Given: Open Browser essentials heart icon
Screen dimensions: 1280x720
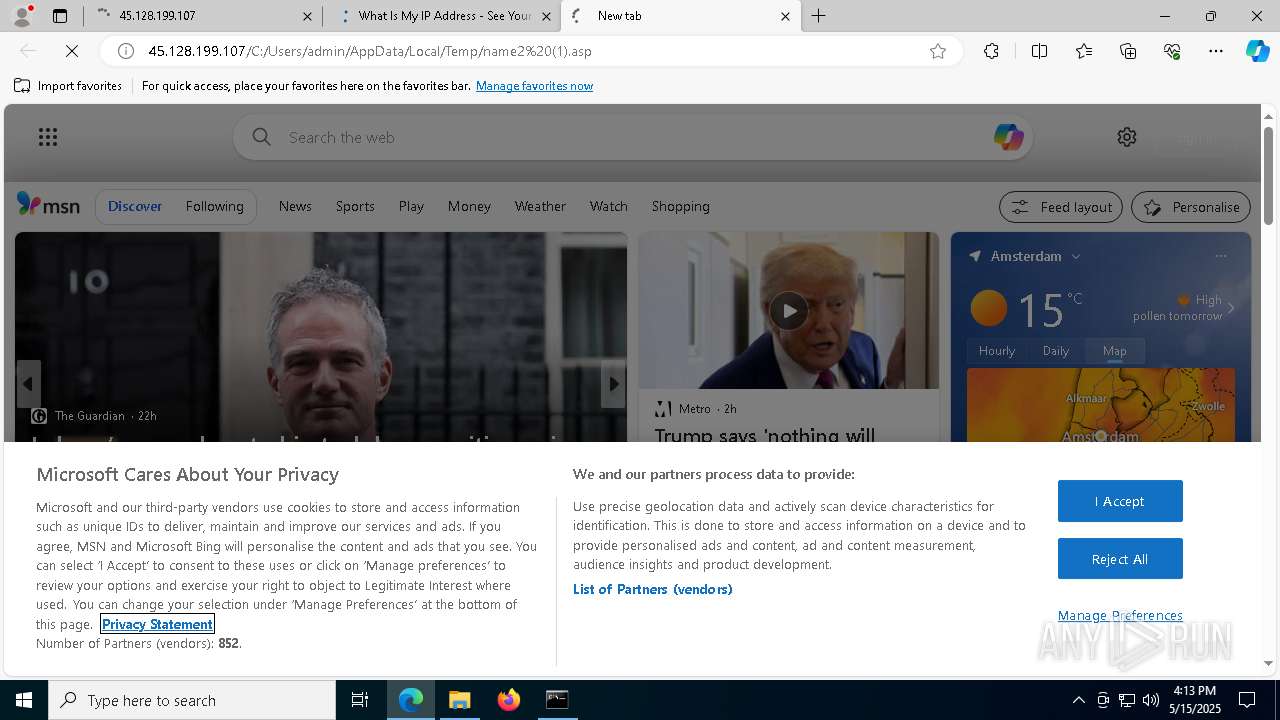Looking at the screenshot, I should click(1172, 51).
